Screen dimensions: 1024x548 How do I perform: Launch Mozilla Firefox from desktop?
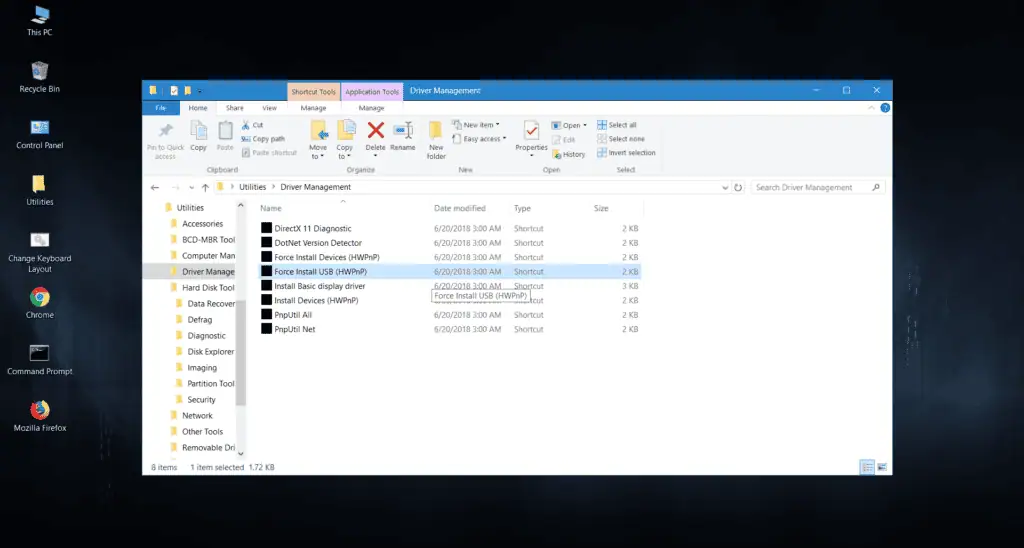point(39,417)
